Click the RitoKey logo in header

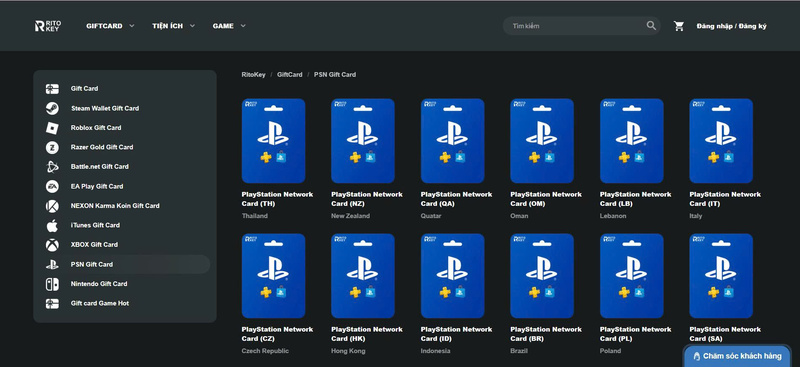47,26
